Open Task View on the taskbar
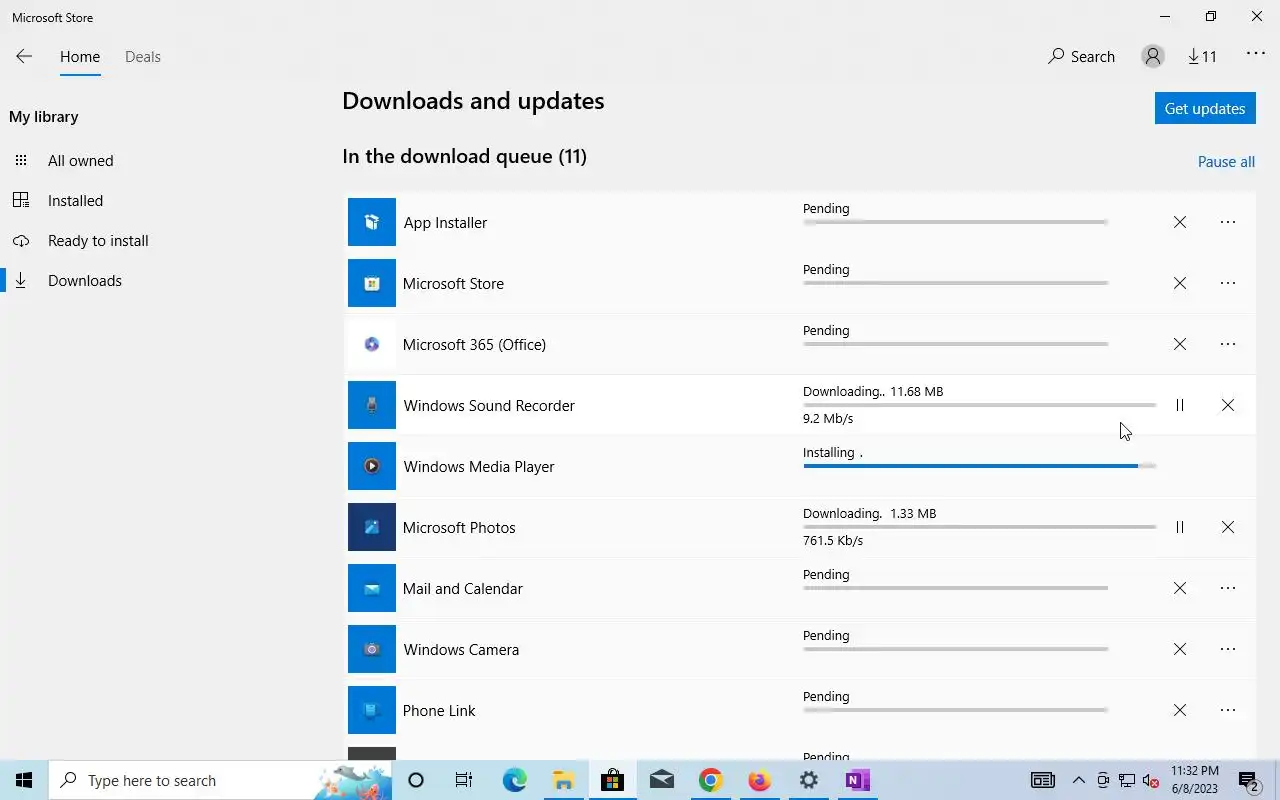The width and height of the screenshot is (1280, 800). pyautogui.click(x=464, y=780)
